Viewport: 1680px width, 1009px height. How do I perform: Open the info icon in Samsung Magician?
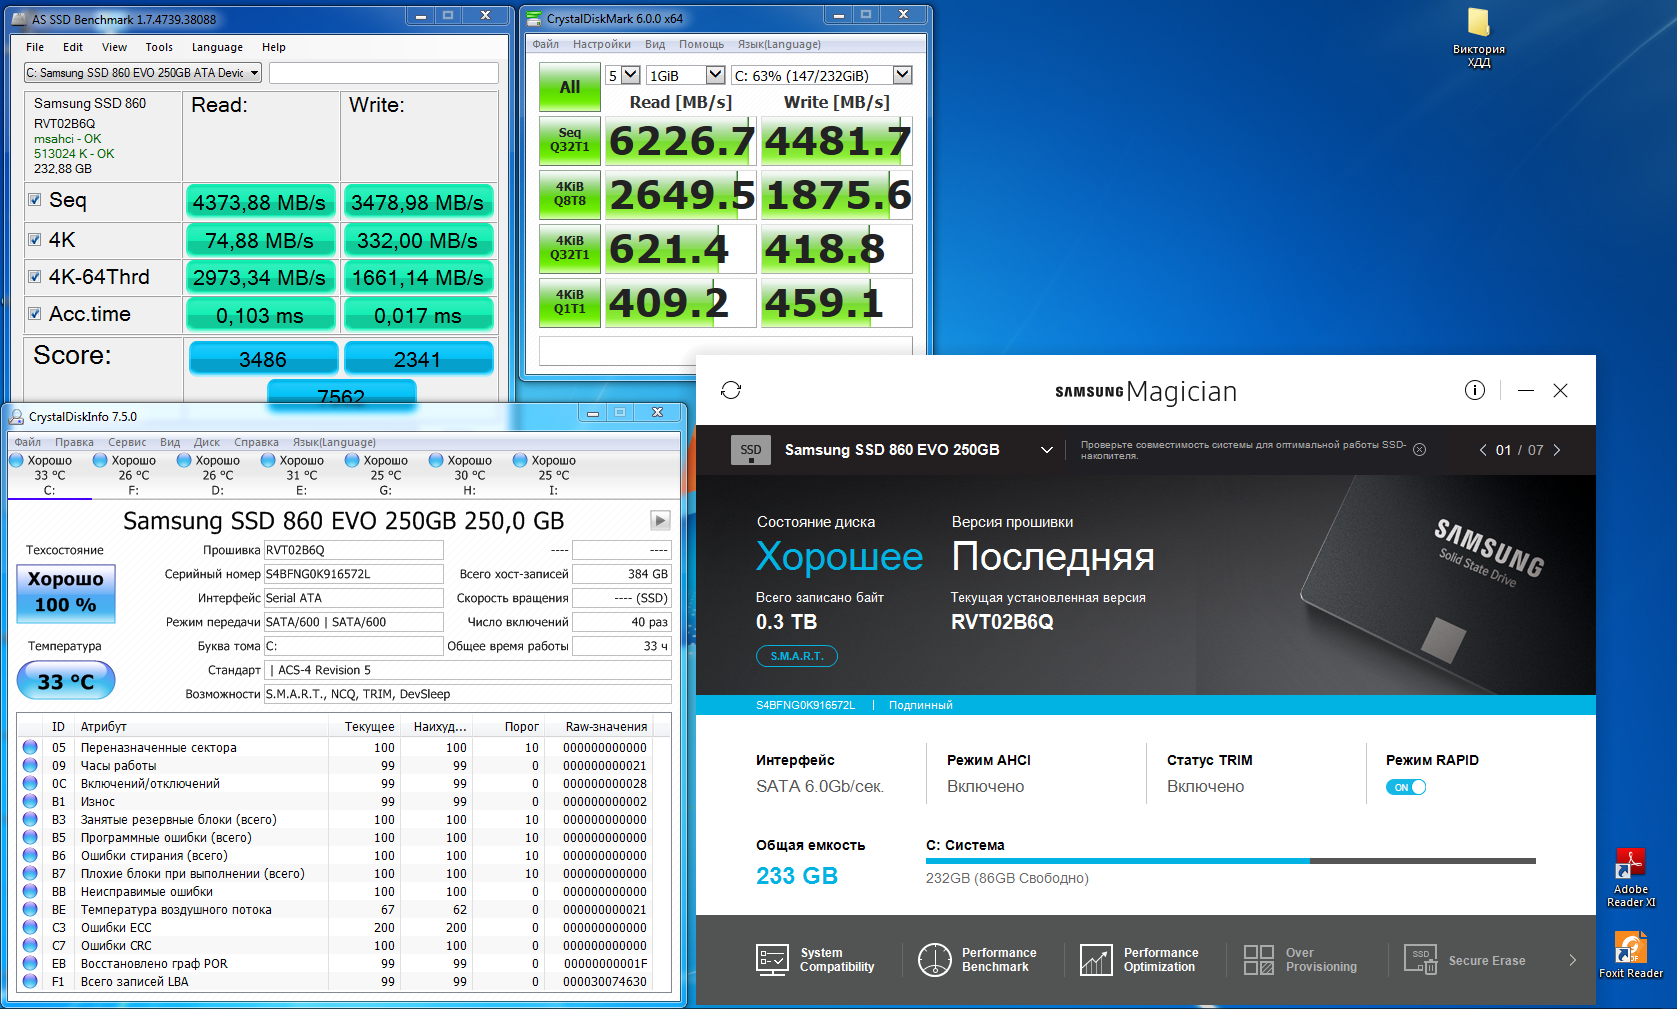click(1475, 390)
